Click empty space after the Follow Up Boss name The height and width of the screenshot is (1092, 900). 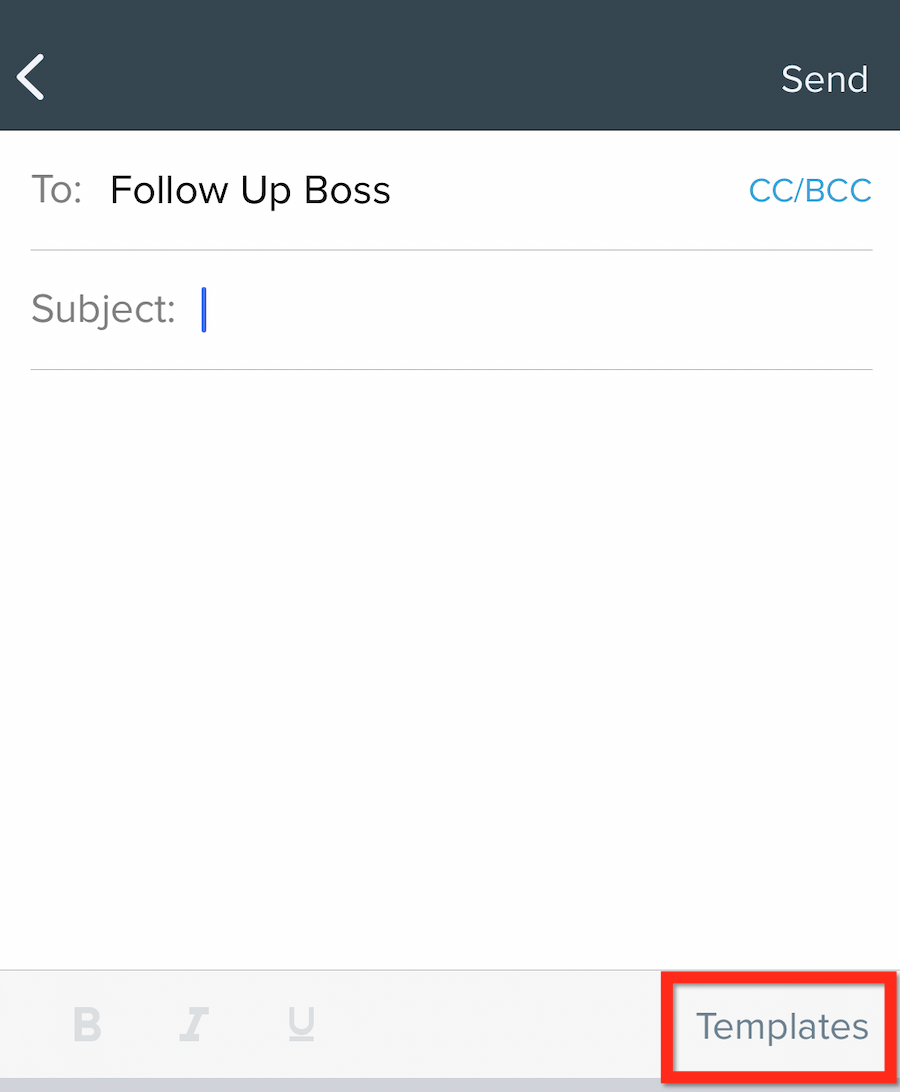pos(568,190)
